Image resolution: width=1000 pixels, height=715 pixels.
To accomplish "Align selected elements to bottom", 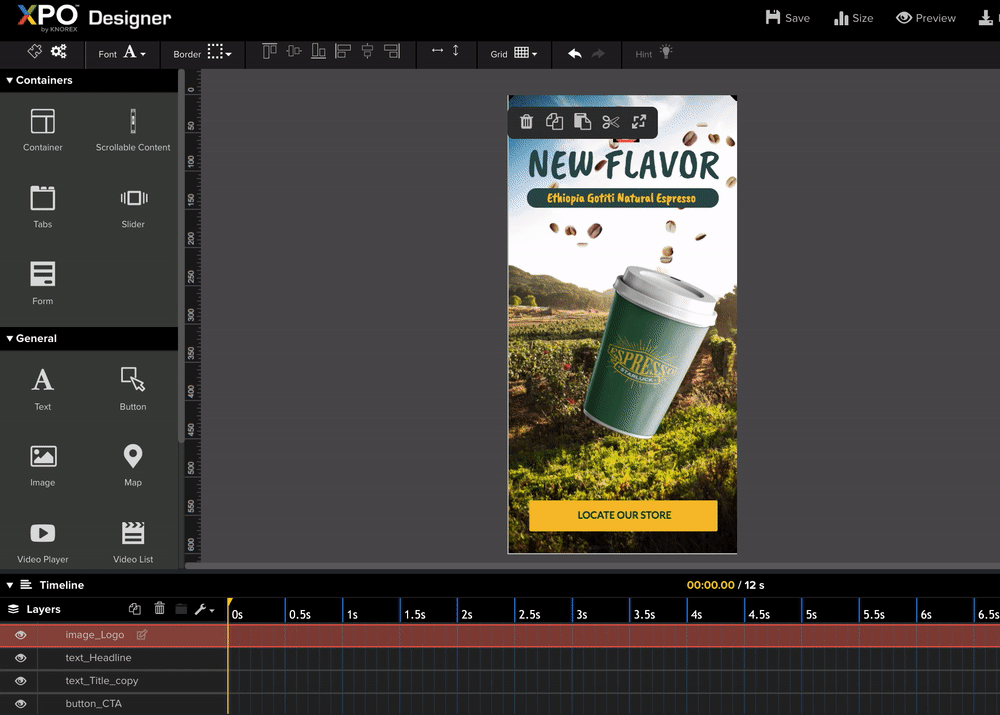I will pyautogui.click(x=318, y=52).
